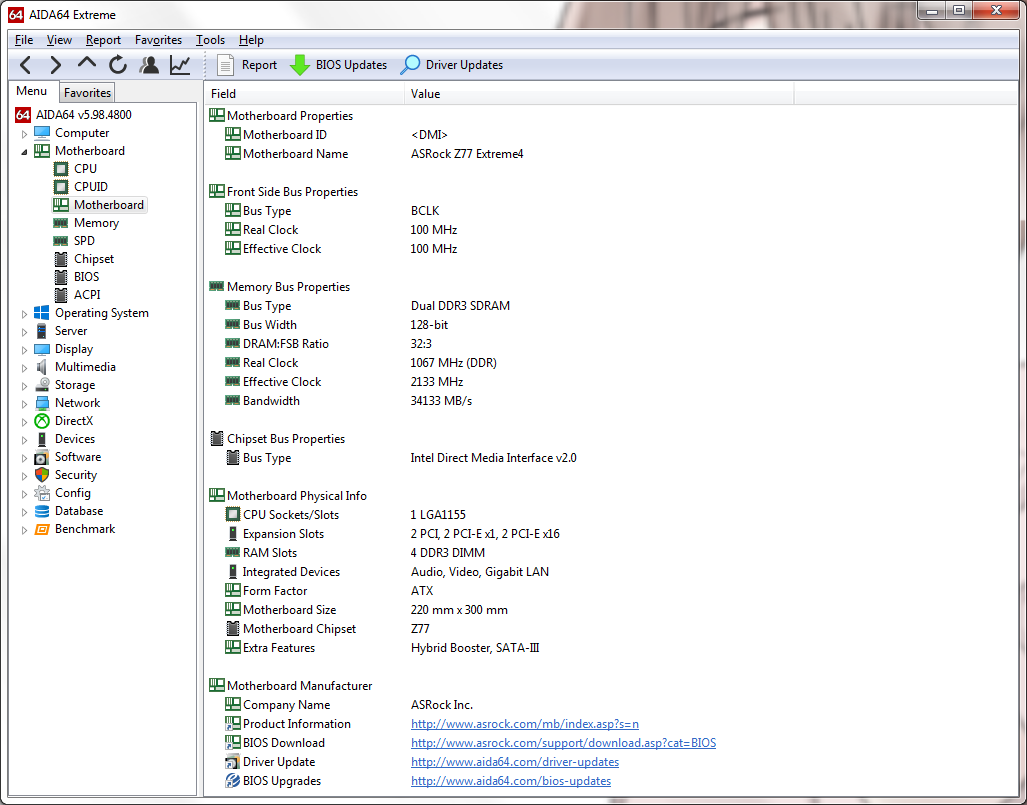Viewport: 1027px width, 805px height.
Task: Open Driver Updates from the toolbar
Action: [x=452, y=65]
